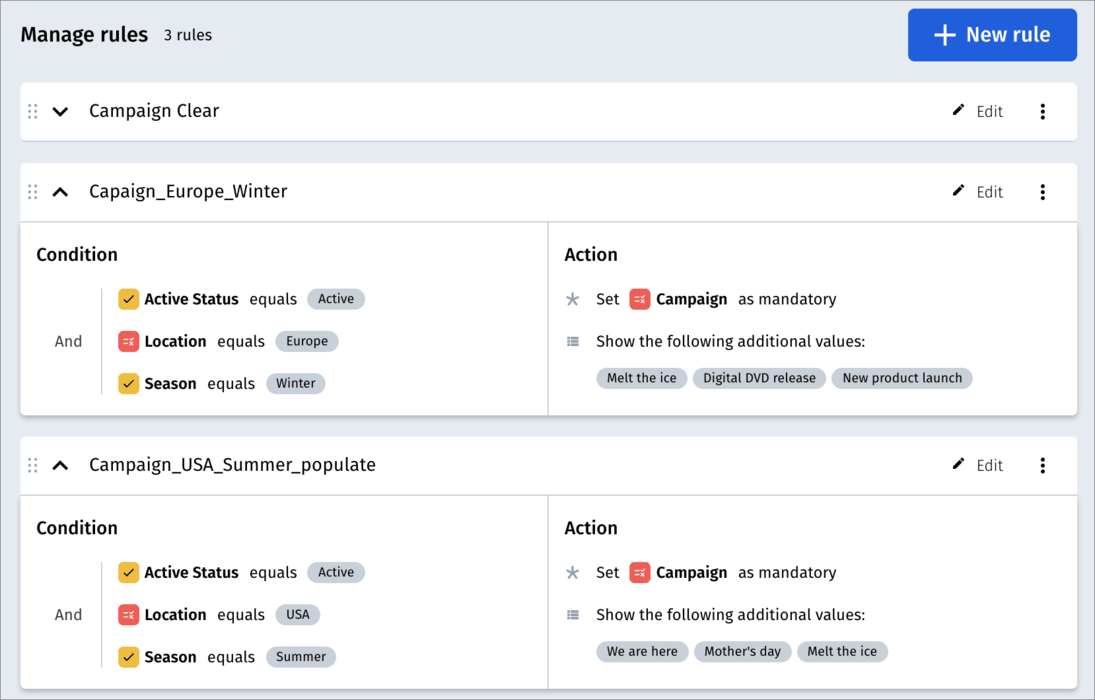Click the Season checkbox icon in the Summer condition
The width and height of the screenshot is (1095, 700).
(128, 657)
